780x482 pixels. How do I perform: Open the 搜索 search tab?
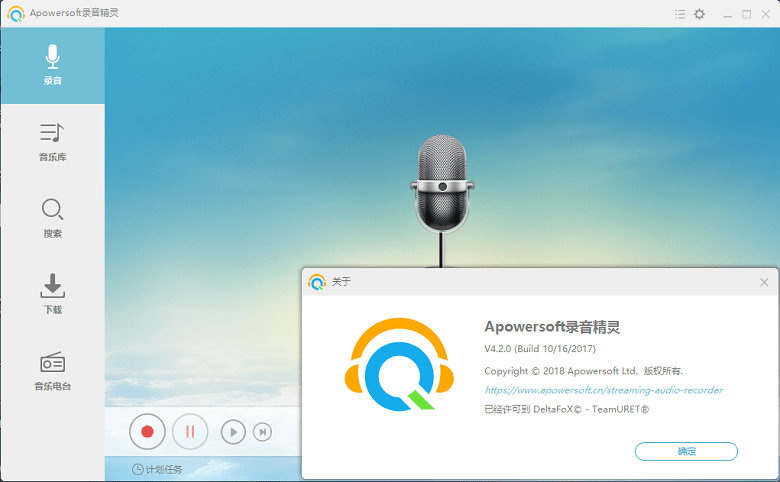tap(53, 219)
